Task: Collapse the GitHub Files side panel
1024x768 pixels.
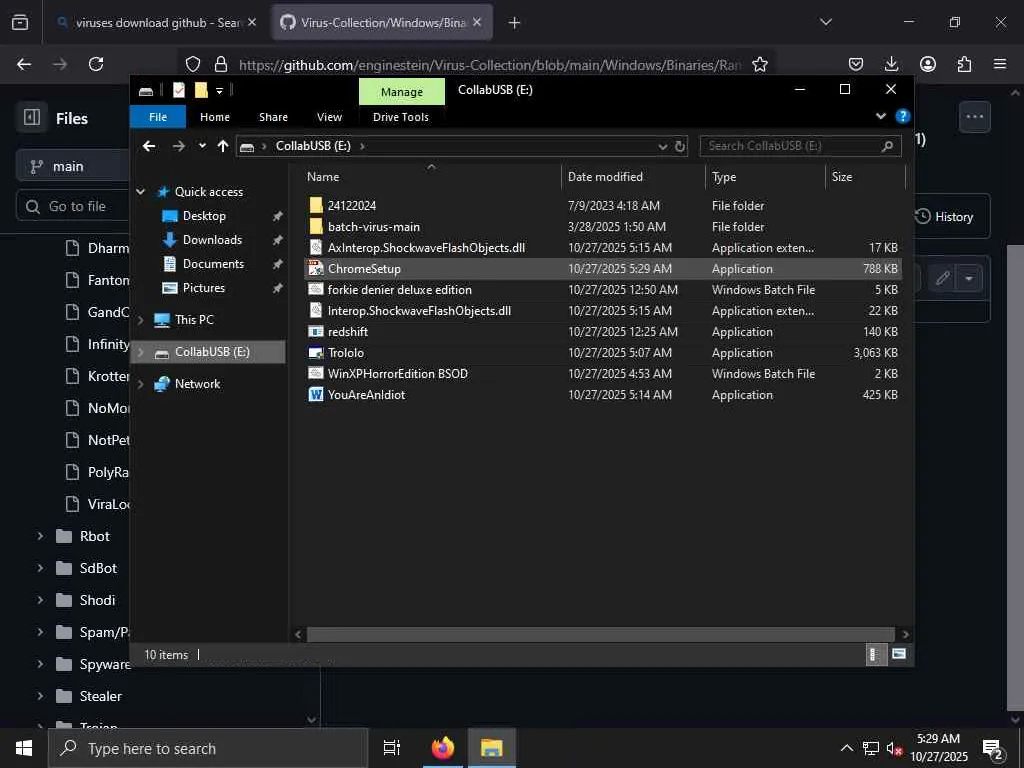Action: (32, 117)
